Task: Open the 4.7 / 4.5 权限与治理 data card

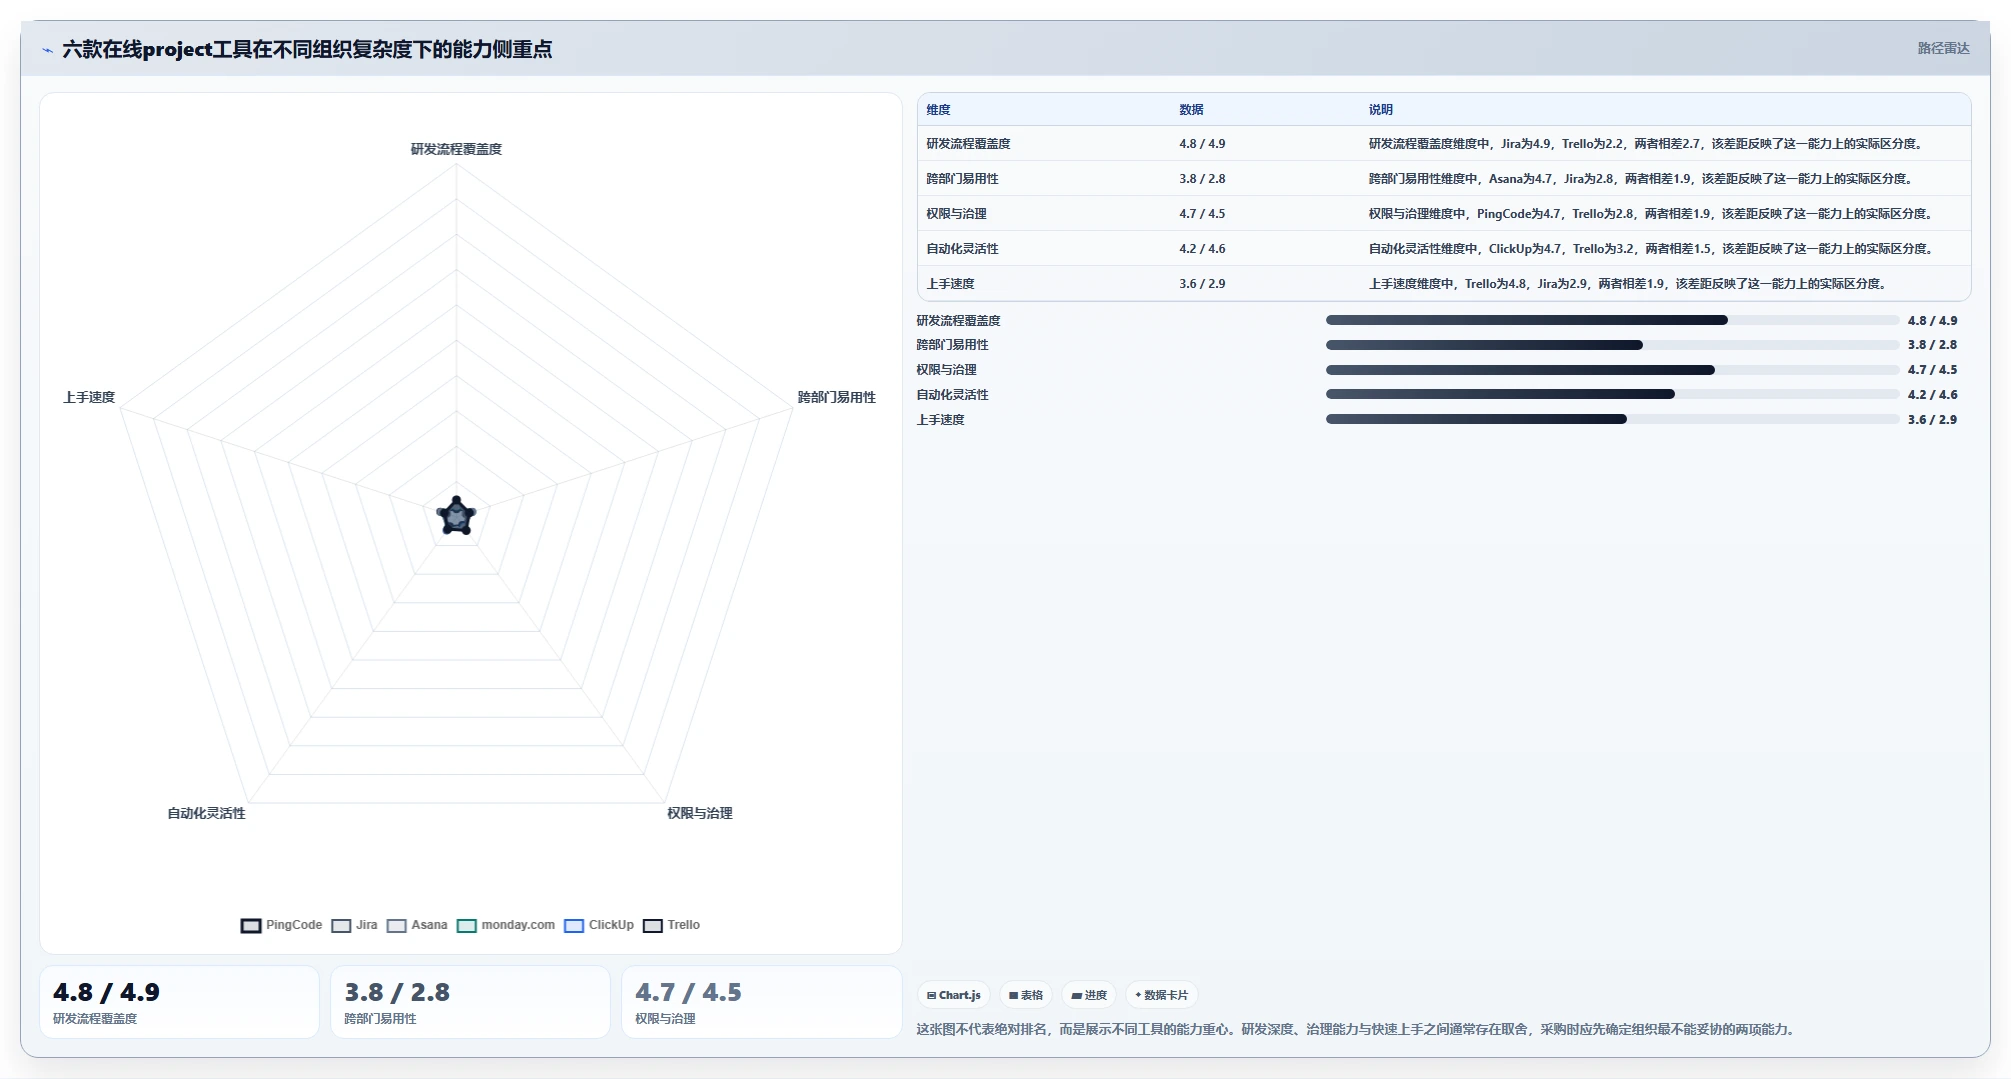Action: 762,1002
